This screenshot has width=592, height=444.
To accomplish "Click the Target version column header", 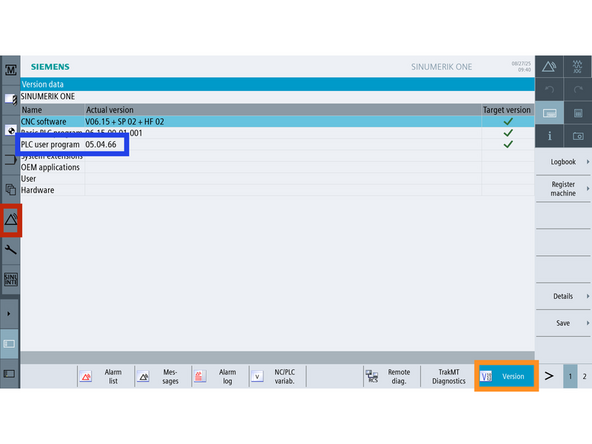I will 507,110.
